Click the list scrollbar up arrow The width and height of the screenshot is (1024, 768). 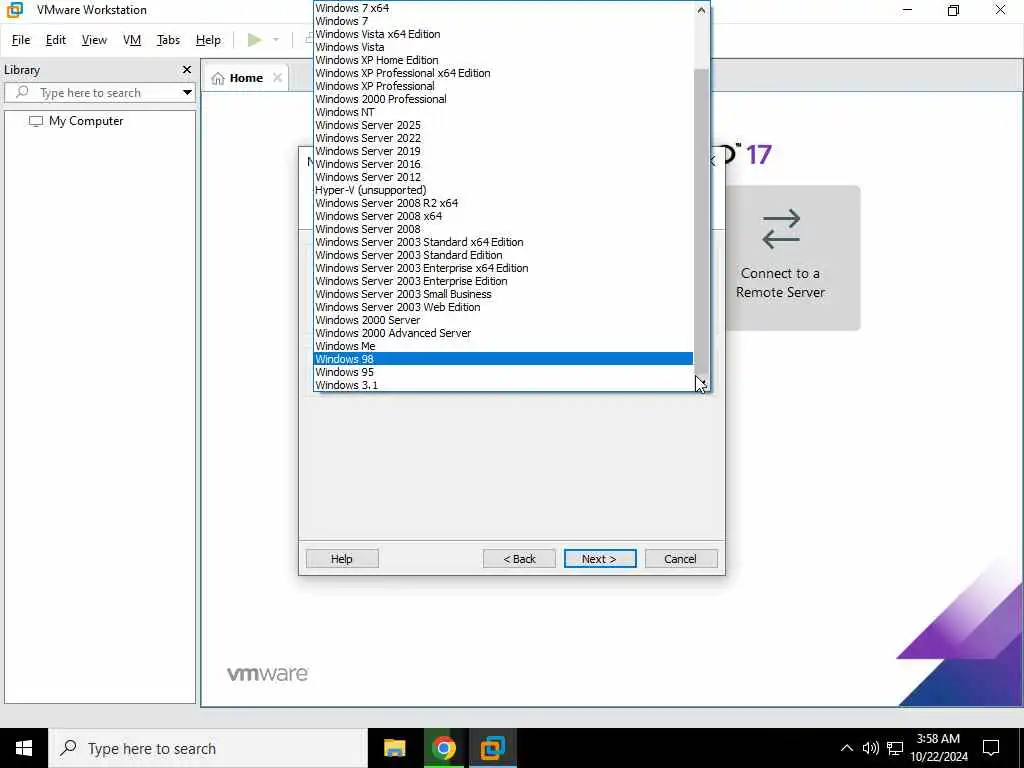[701, 10]
